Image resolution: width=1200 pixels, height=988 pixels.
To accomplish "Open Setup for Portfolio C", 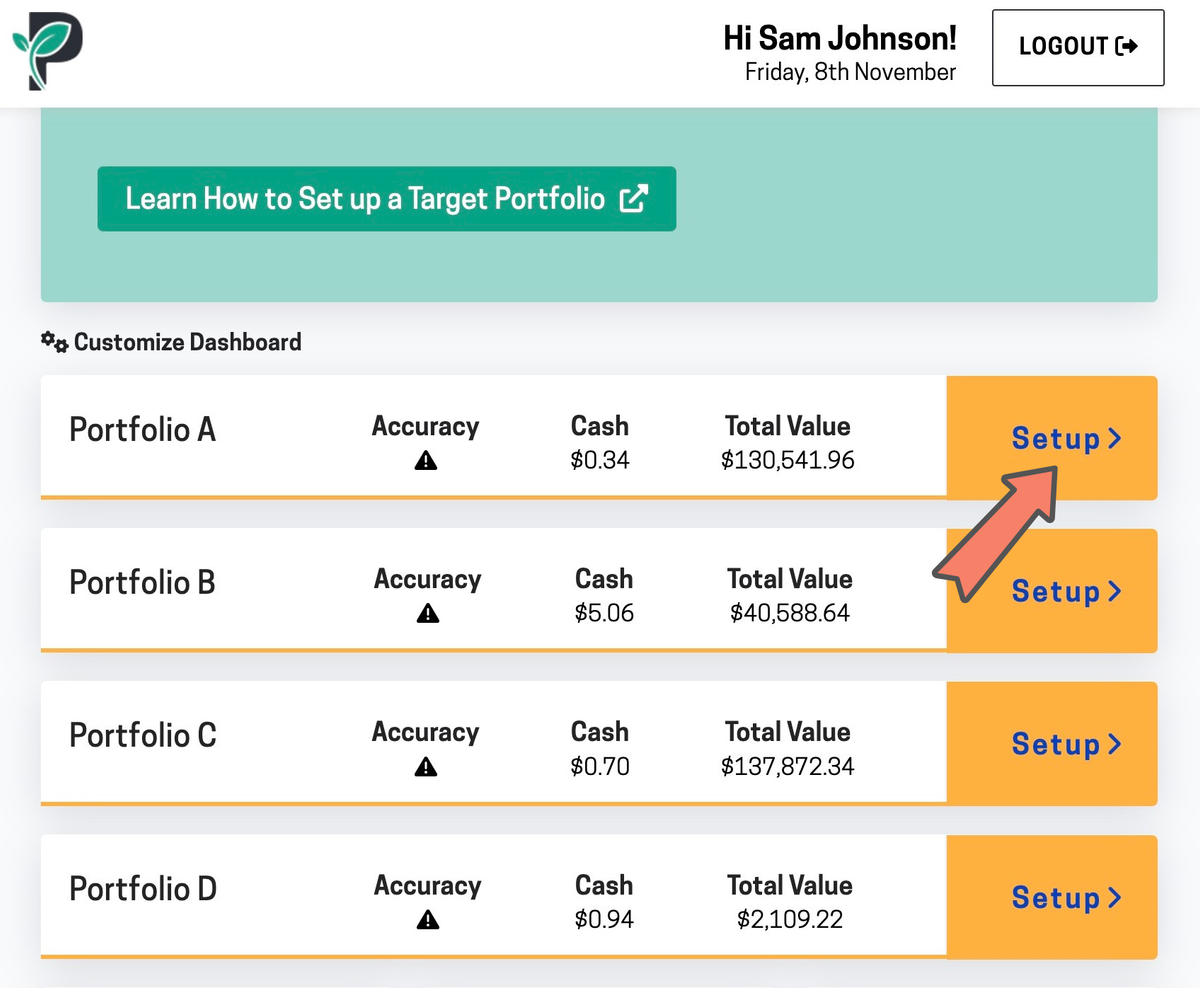I will coord(1066,744).
